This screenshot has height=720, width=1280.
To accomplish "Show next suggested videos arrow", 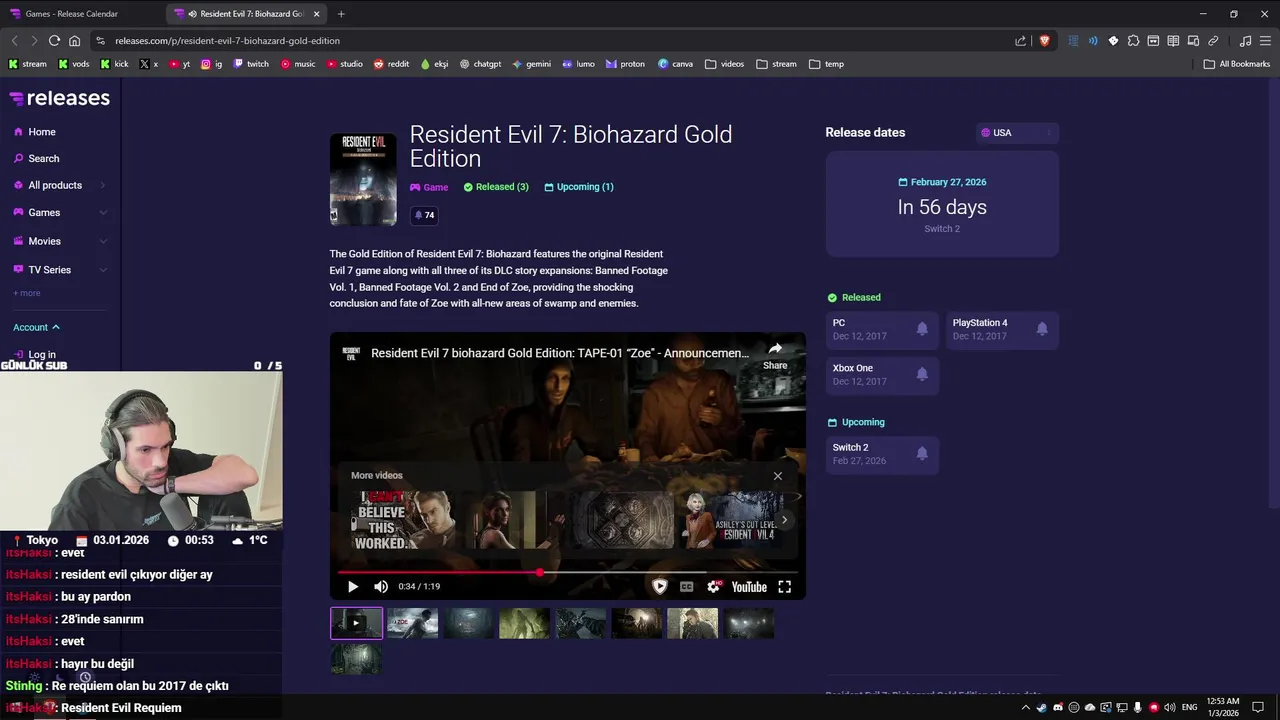I will [784, 520].
